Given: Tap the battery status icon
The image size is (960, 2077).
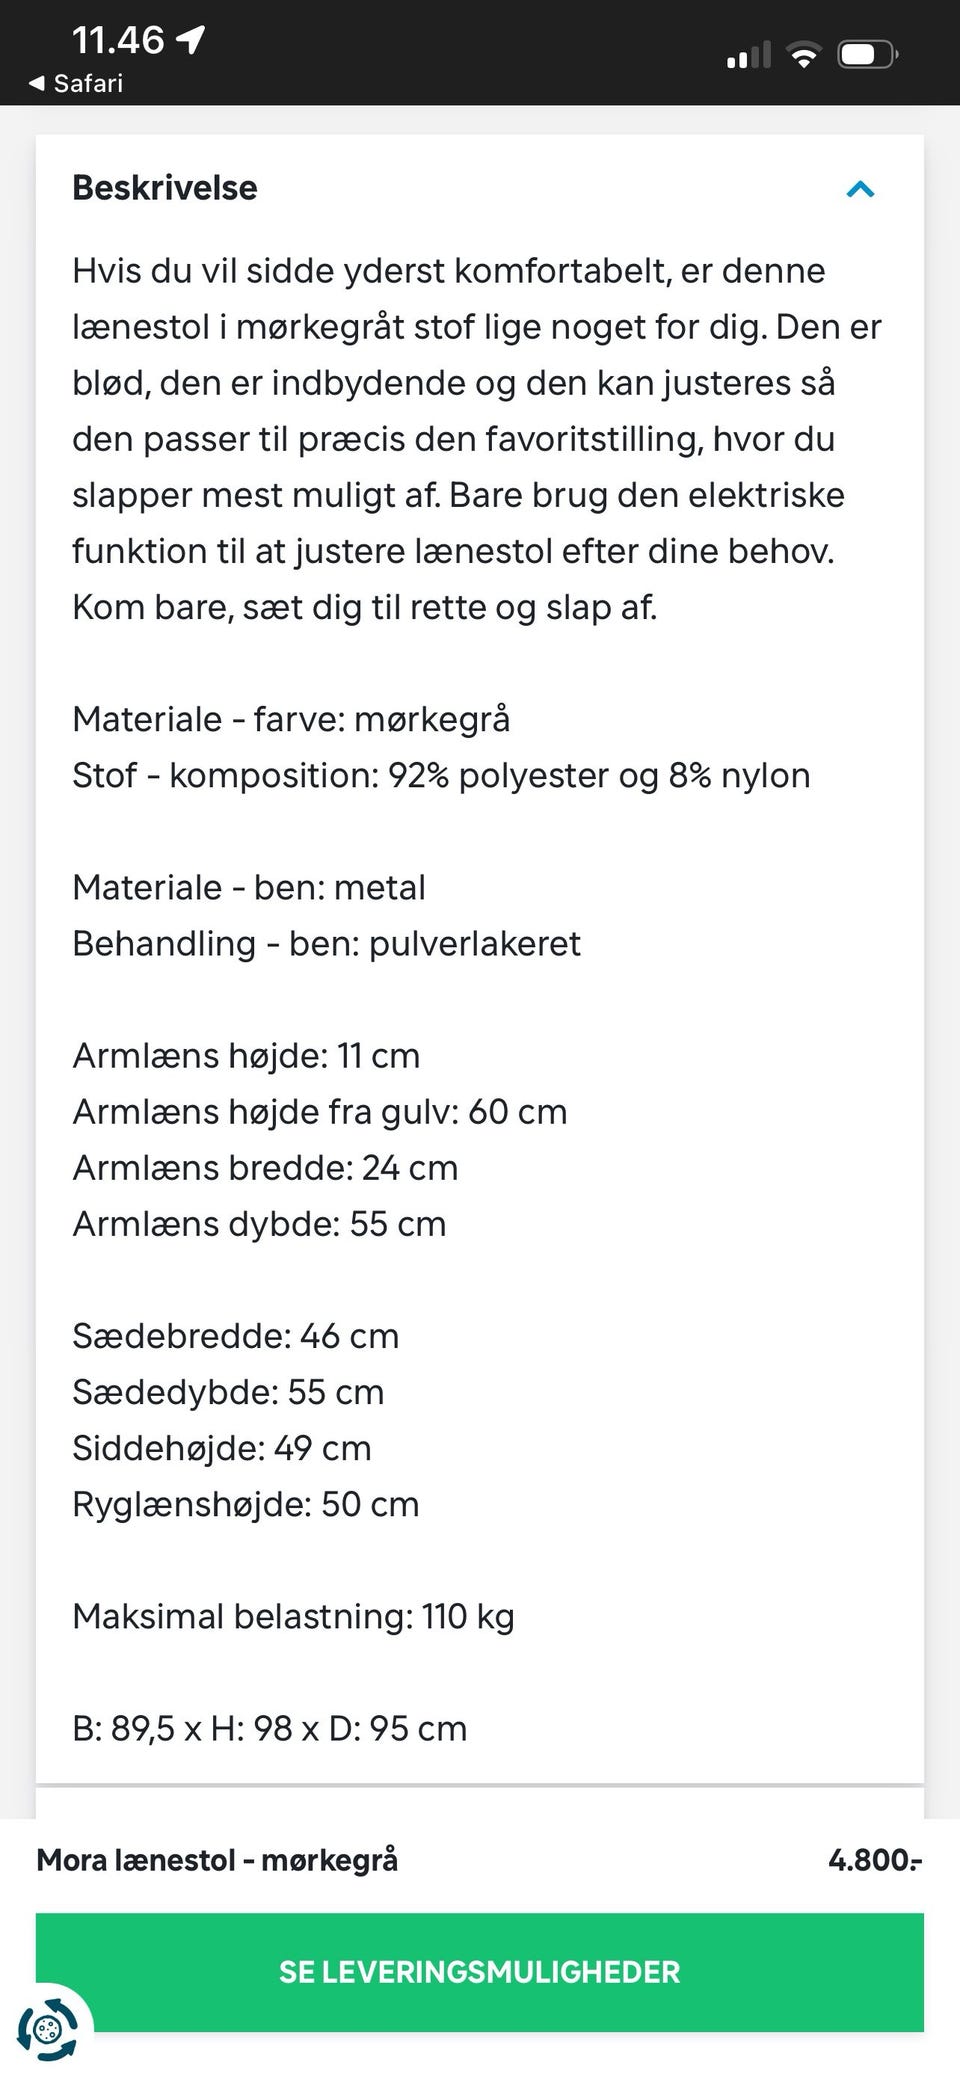Looking at the screenshot, I should click(868, 55).
